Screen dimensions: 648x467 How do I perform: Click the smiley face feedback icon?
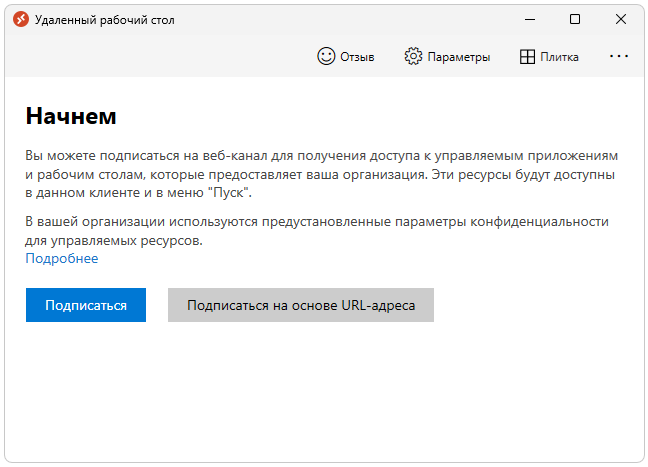tap(326, 56)
